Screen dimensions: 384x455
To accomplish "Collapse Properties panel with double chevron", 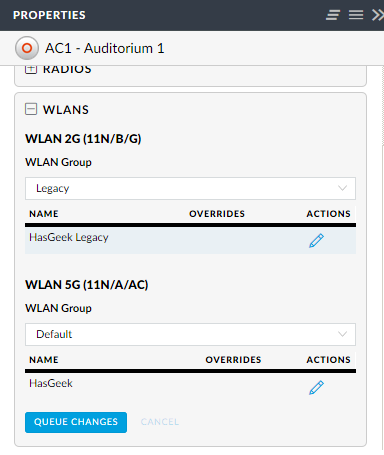I will 378,15.
